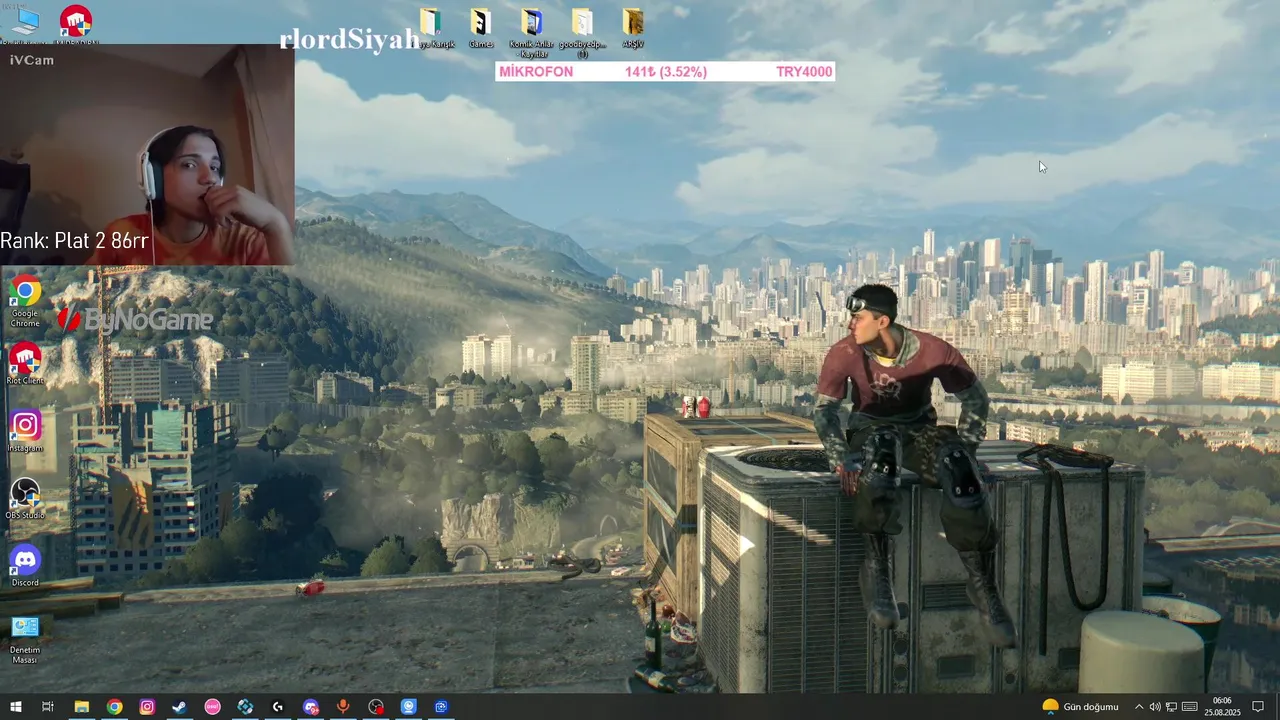This screenshot has height=720, width=1280.
Task: Click the pink osu! taskbar icon
Action: (x=212, y=707)
